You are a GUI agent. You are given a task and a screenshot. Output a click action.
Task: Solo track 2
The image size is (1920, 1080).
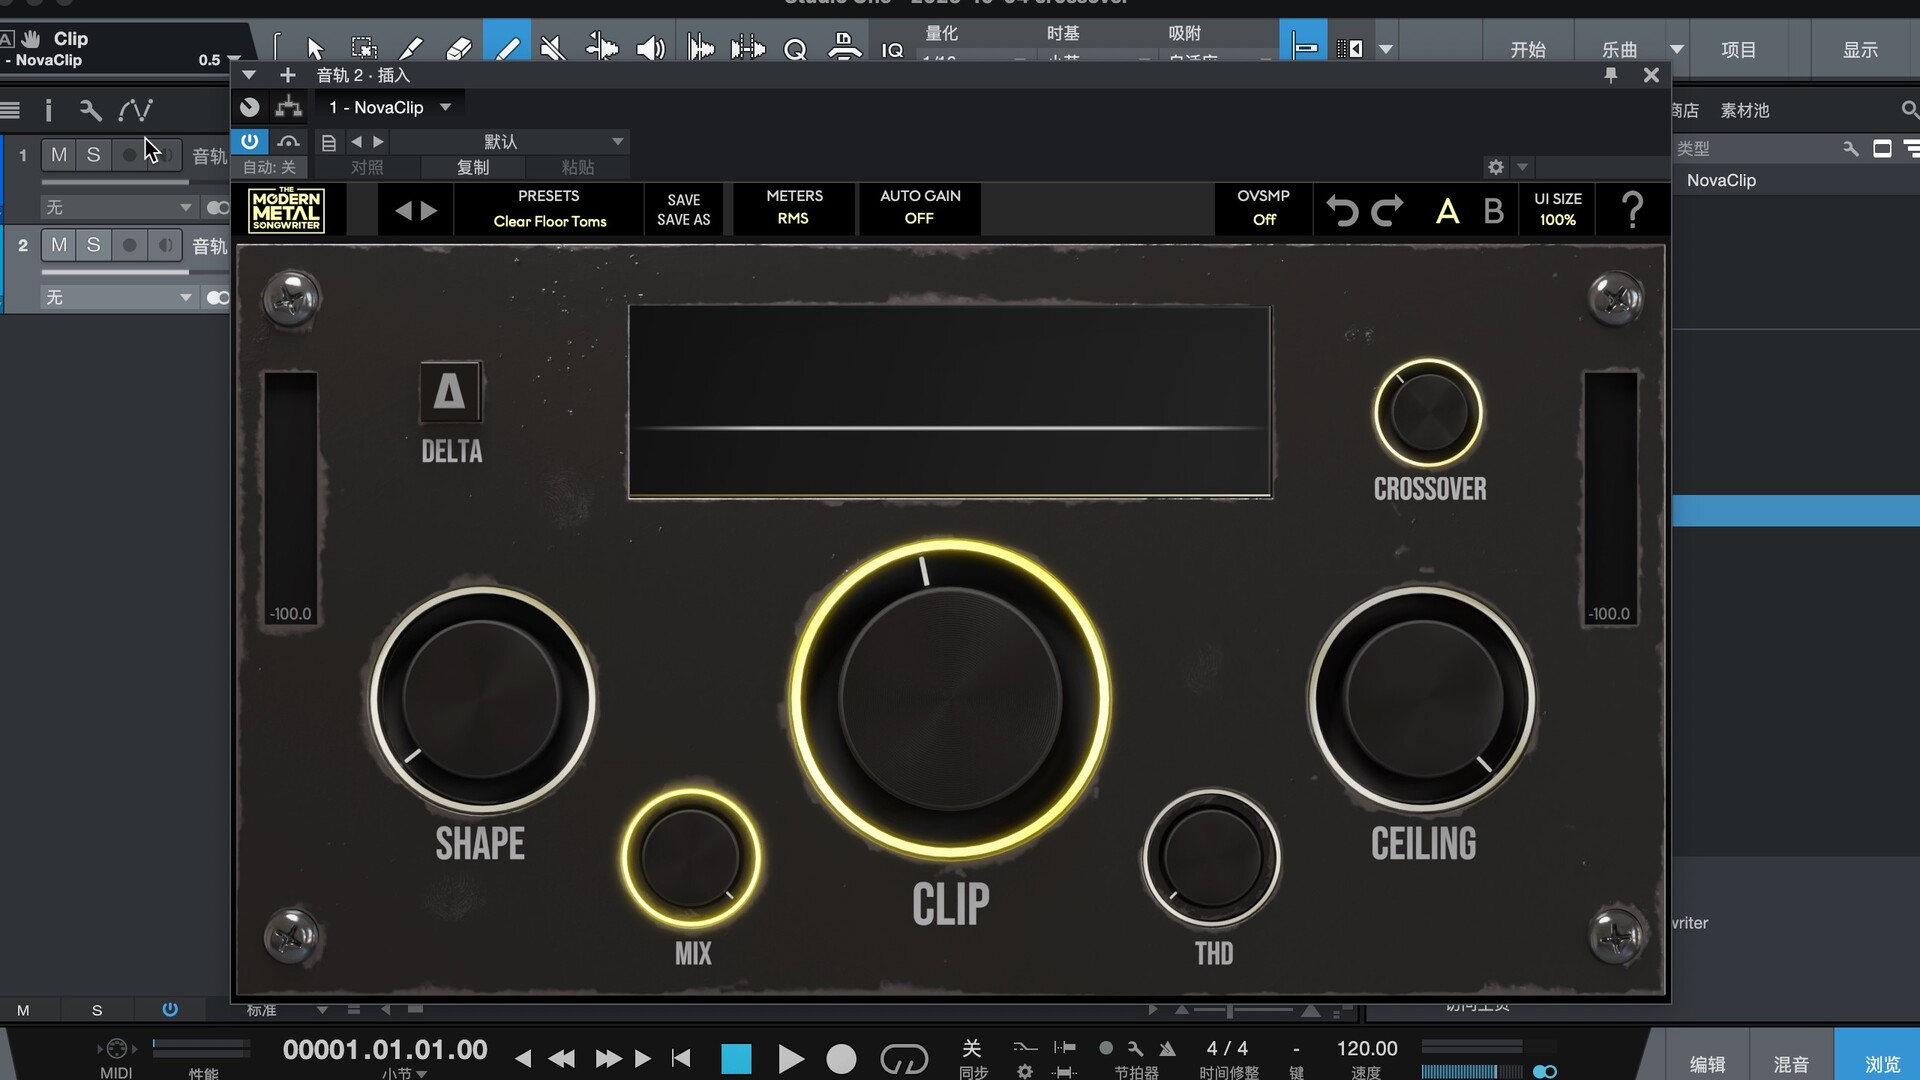(93, 245)
